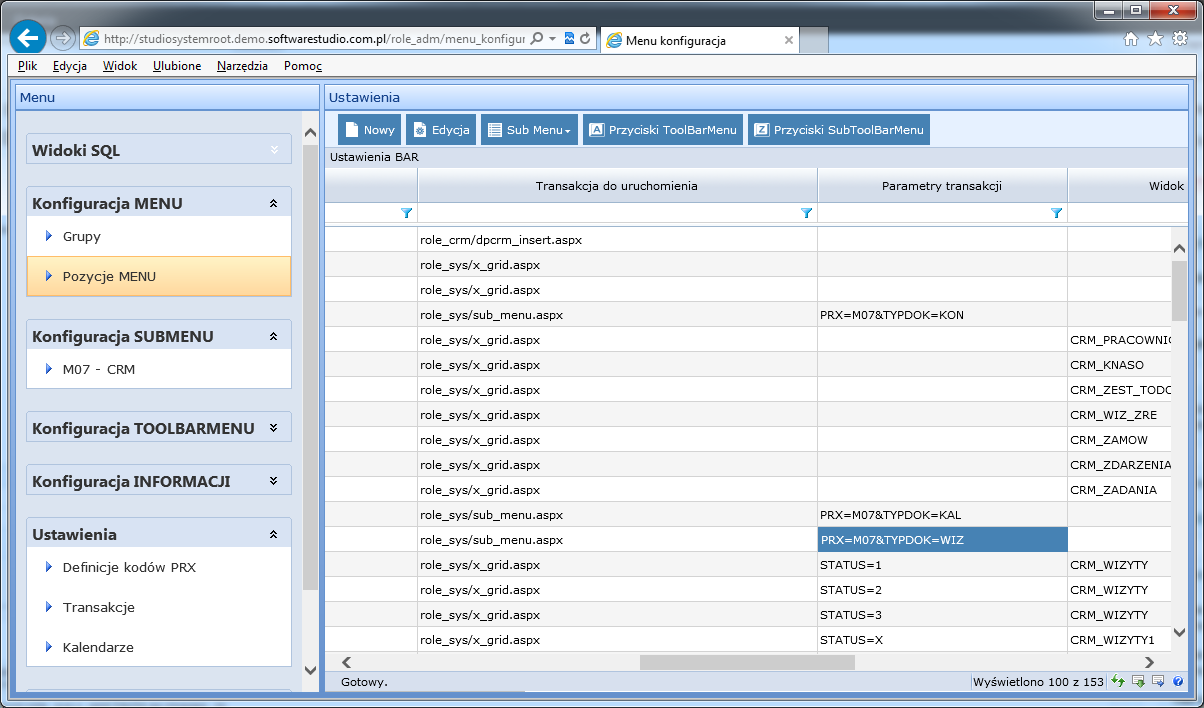
Task: Open the Pomoc menu
Action: [303, 66]
